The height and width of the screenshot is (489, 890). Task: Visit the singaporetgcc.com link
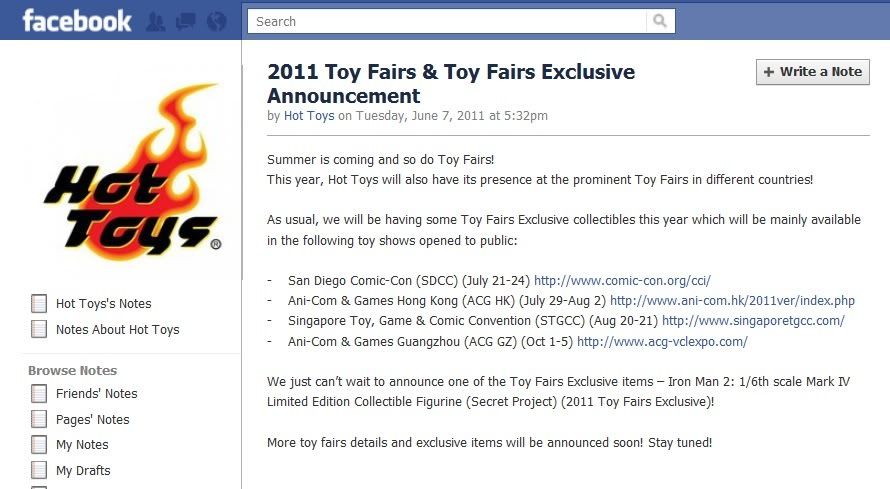(x=753, y=321)
